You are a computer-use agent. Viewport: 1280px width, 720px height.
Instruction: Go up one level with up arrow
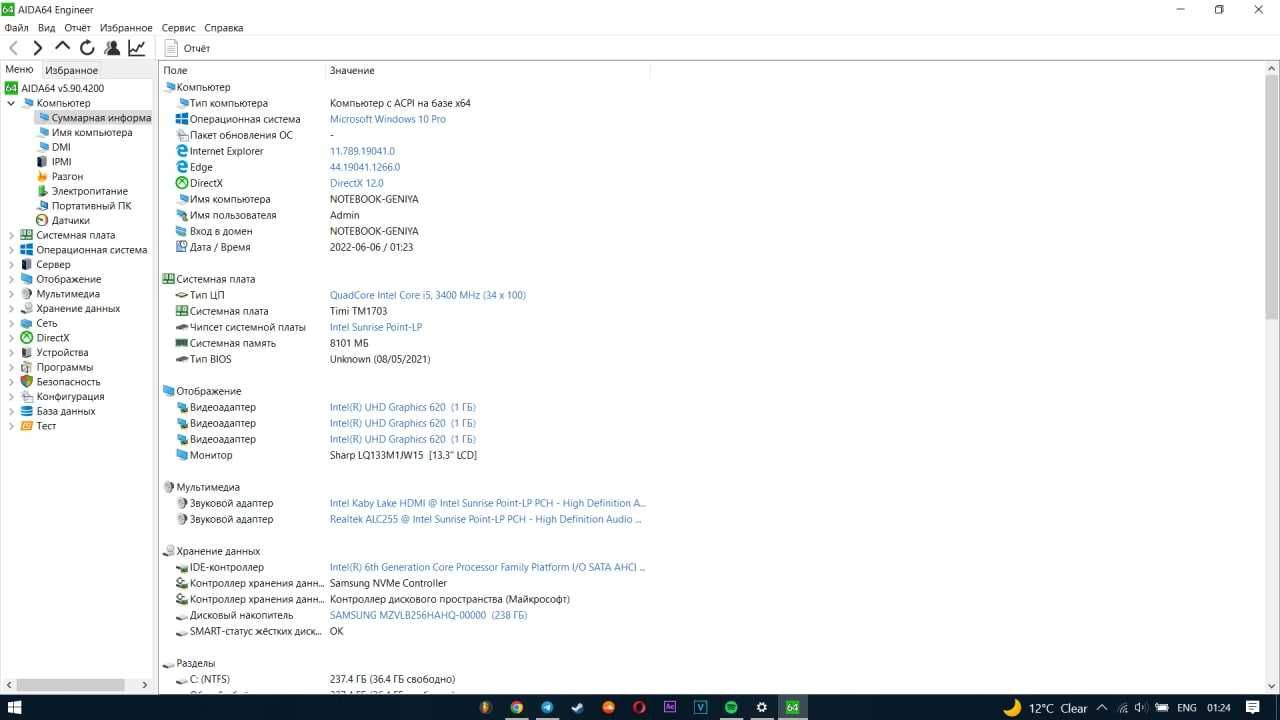[62, 48]
